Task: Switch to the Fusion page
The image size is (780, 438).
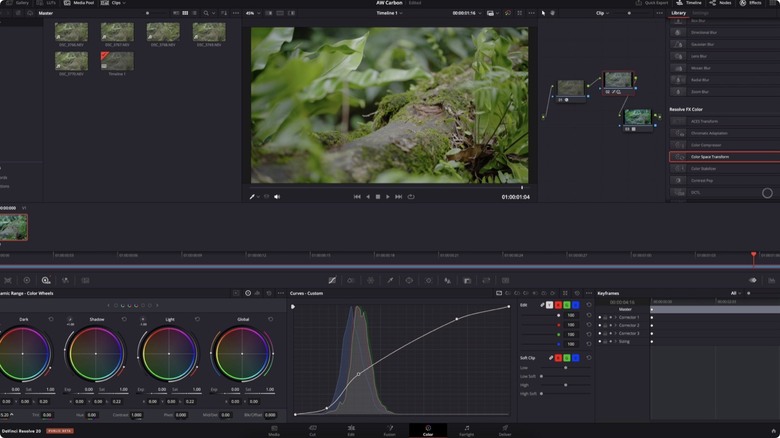Action: pos(390,431)
